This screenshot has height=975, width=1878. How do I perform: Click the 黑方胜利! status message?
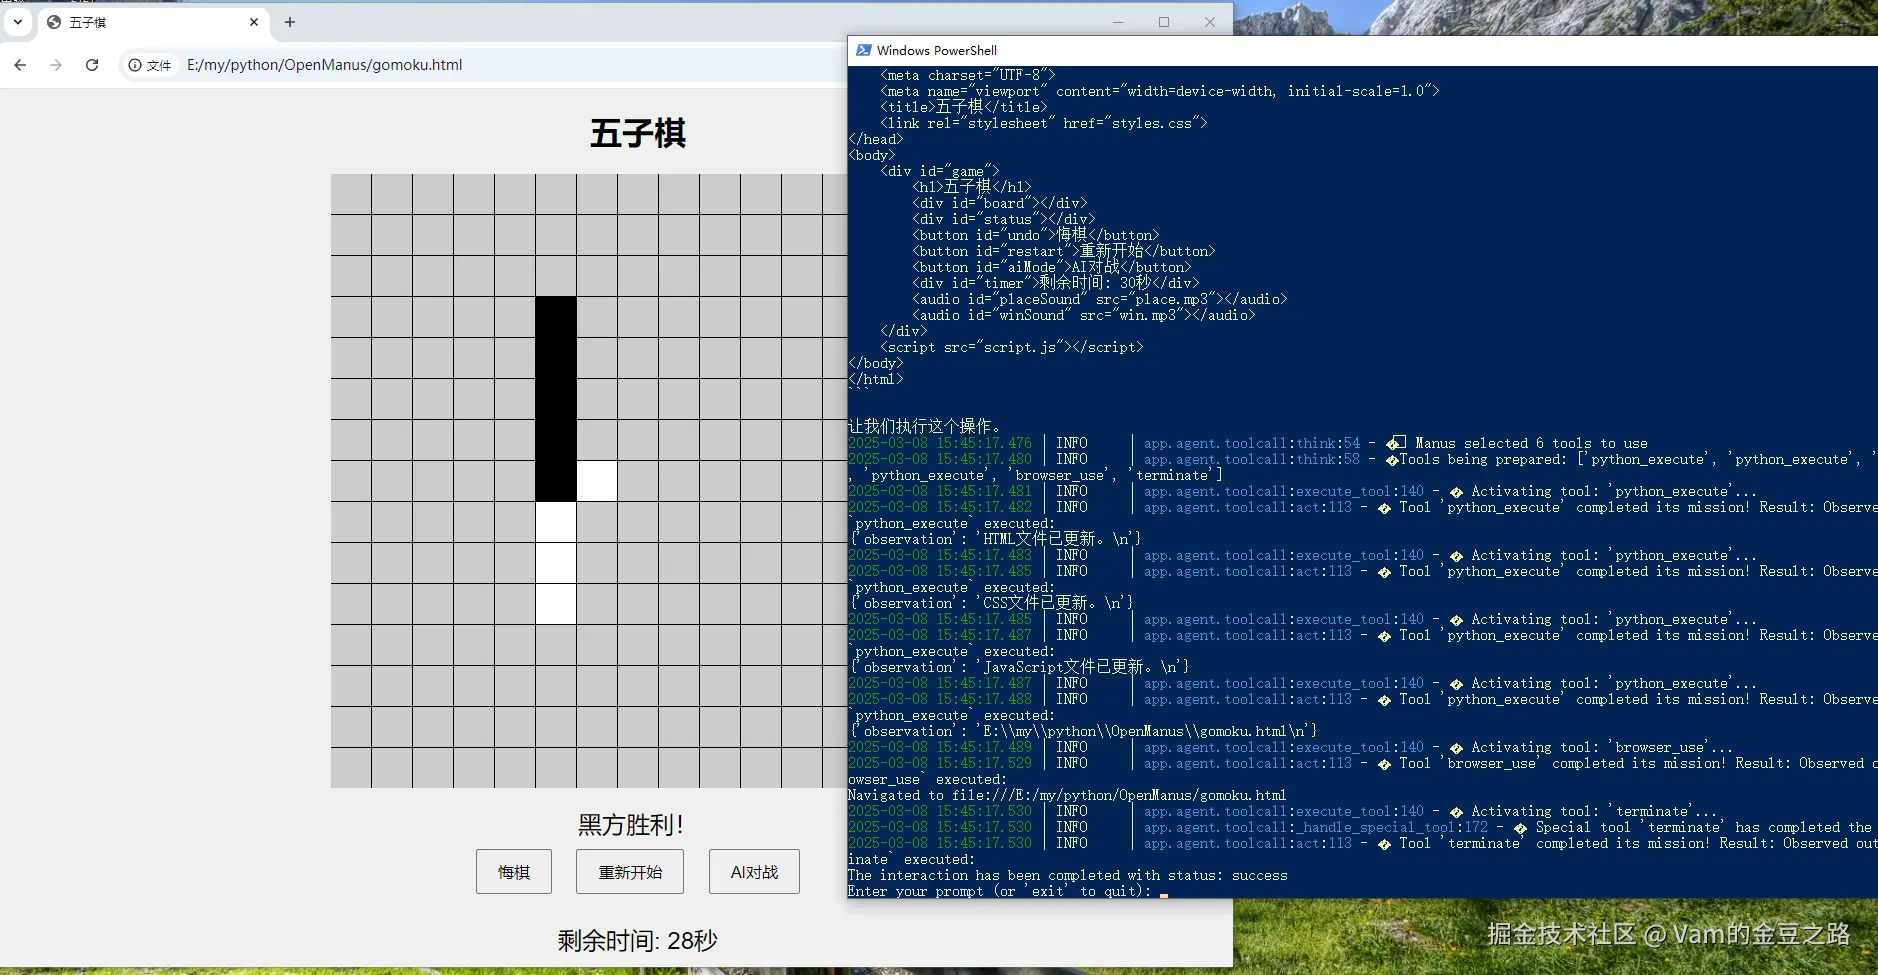631,825
